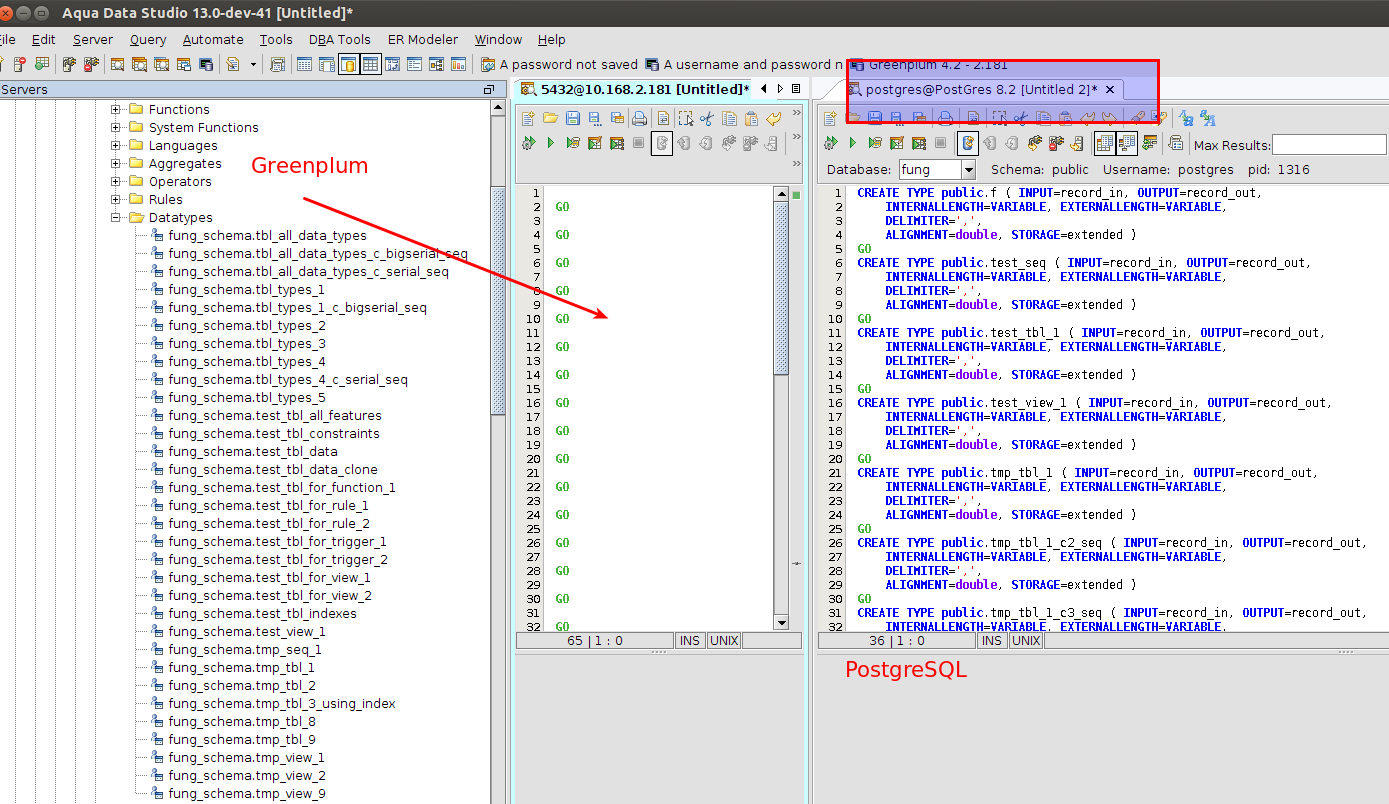Viewport: 1389px width, 804px height.
Task: Click the dark database console icon in main toolbar
Action: click(205, 65)
